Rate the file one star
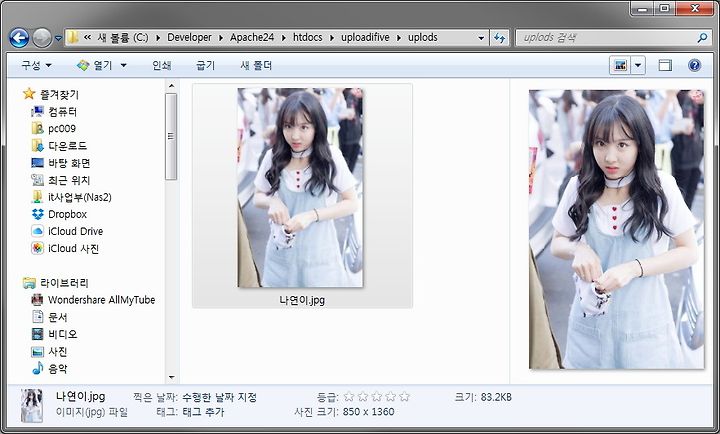This screenshot has width=720, height=434. click(x=349, y=396)
